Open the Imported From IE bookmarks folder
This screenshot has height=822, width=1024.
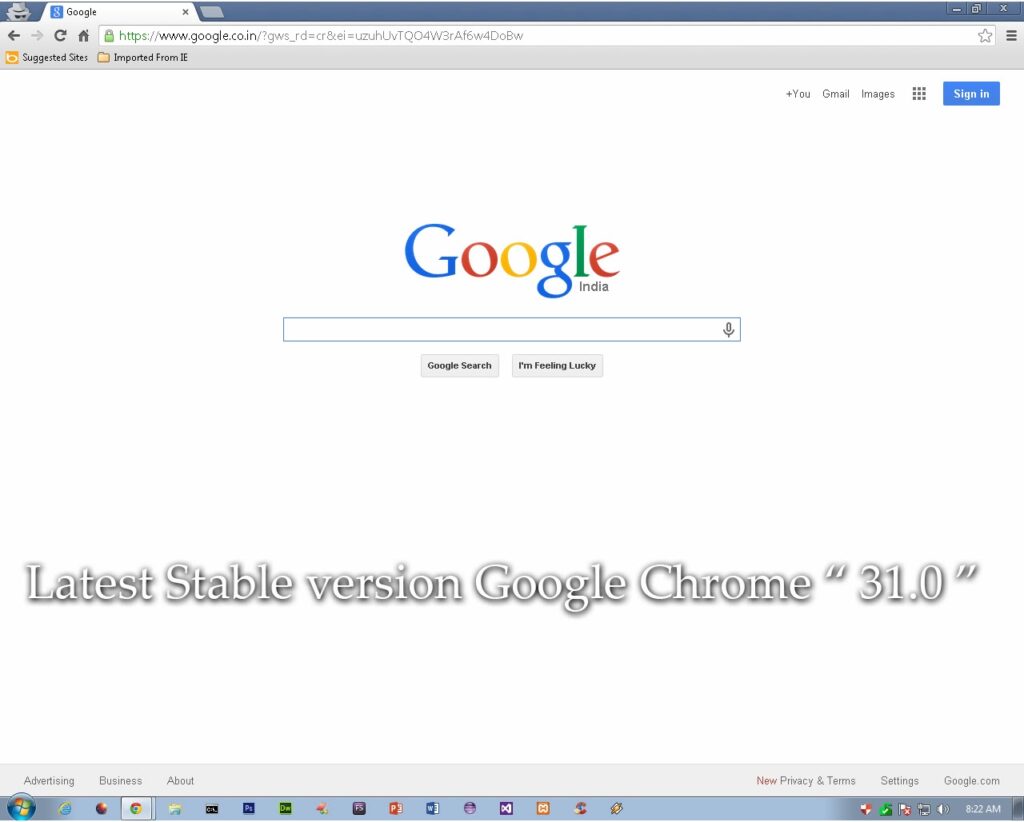(x=142, y=57)
